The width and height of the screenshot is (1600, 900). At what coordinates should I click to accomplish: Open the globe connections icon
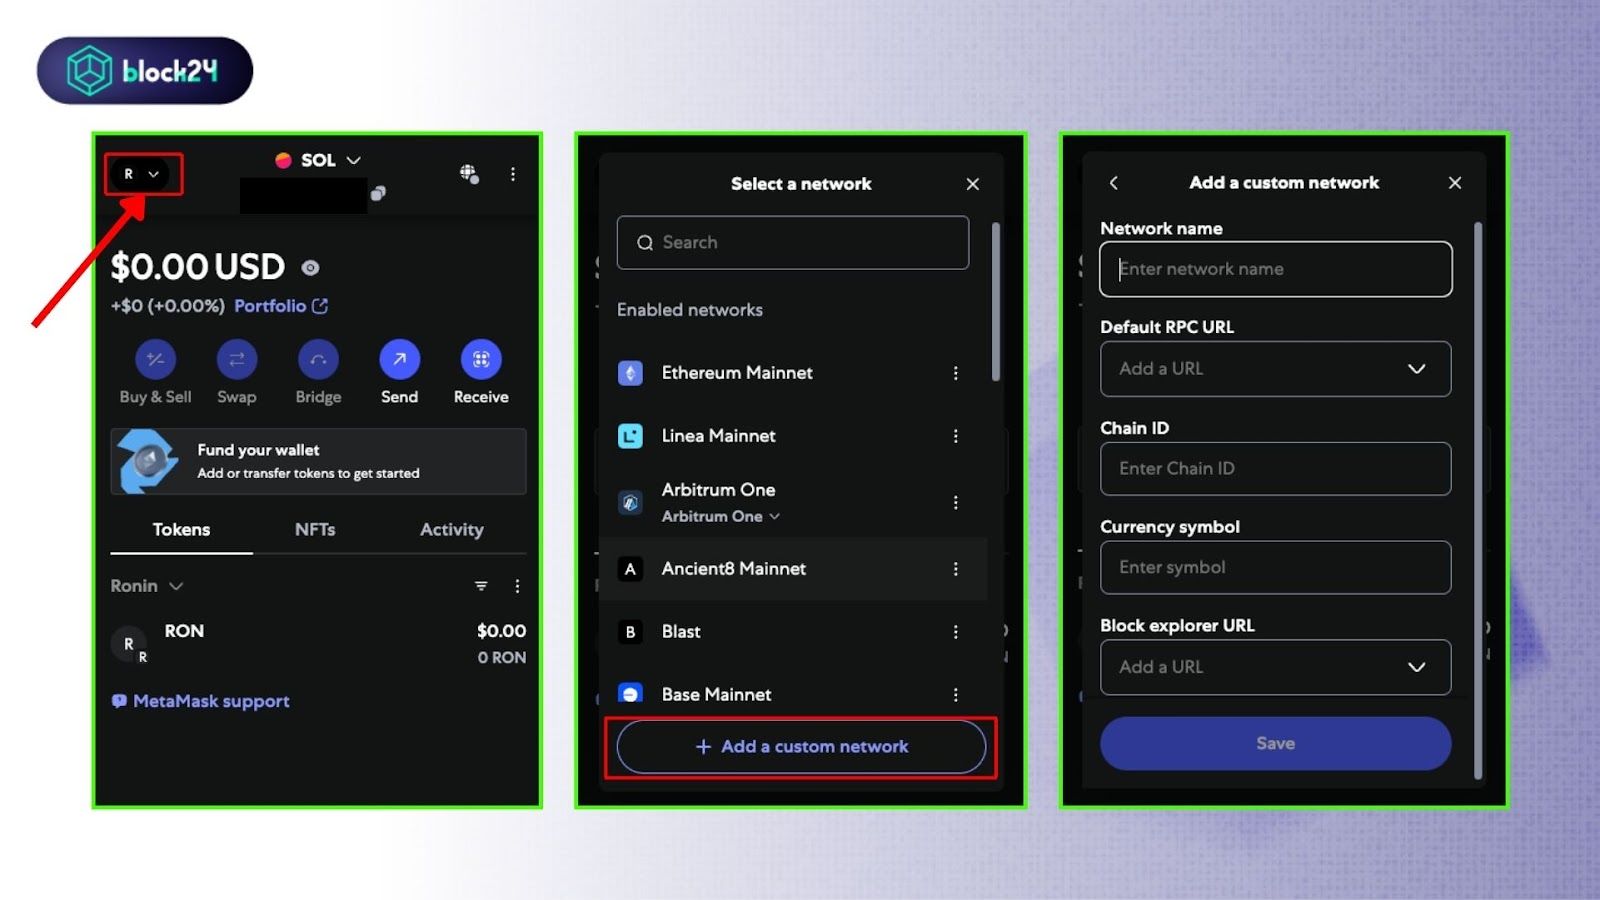469,174
